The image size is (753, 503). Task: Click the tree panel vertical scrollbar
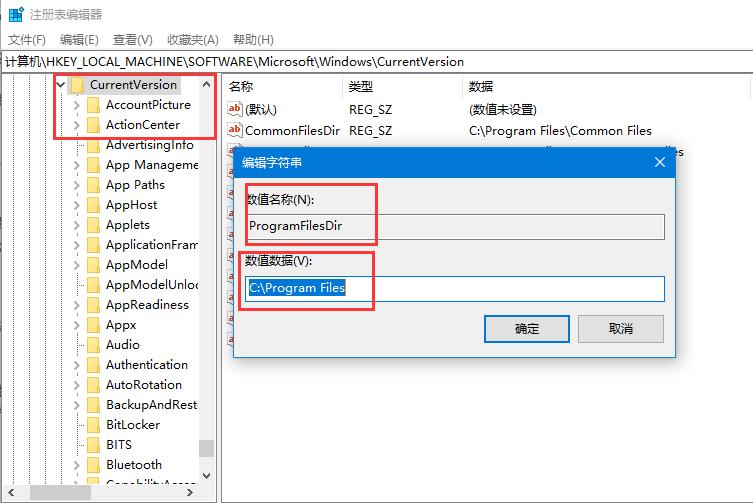(206, 300)
